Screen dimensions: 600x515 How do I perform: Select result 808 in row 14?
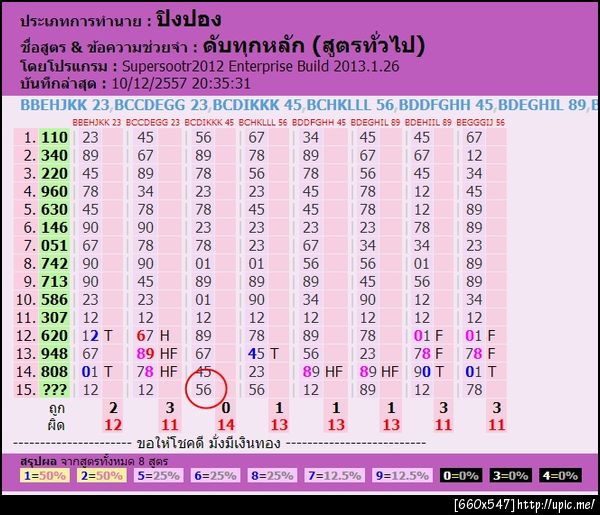click(54, 372)
